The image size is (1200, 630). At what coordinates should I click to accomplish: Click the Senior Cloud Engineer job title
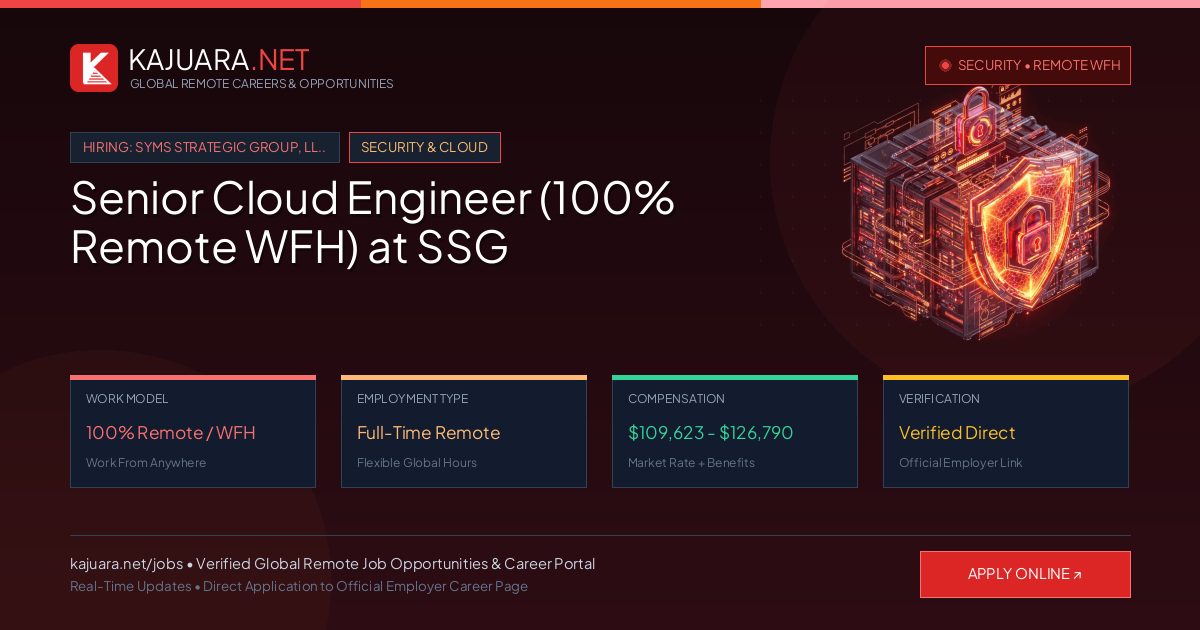tap(373, 222)
